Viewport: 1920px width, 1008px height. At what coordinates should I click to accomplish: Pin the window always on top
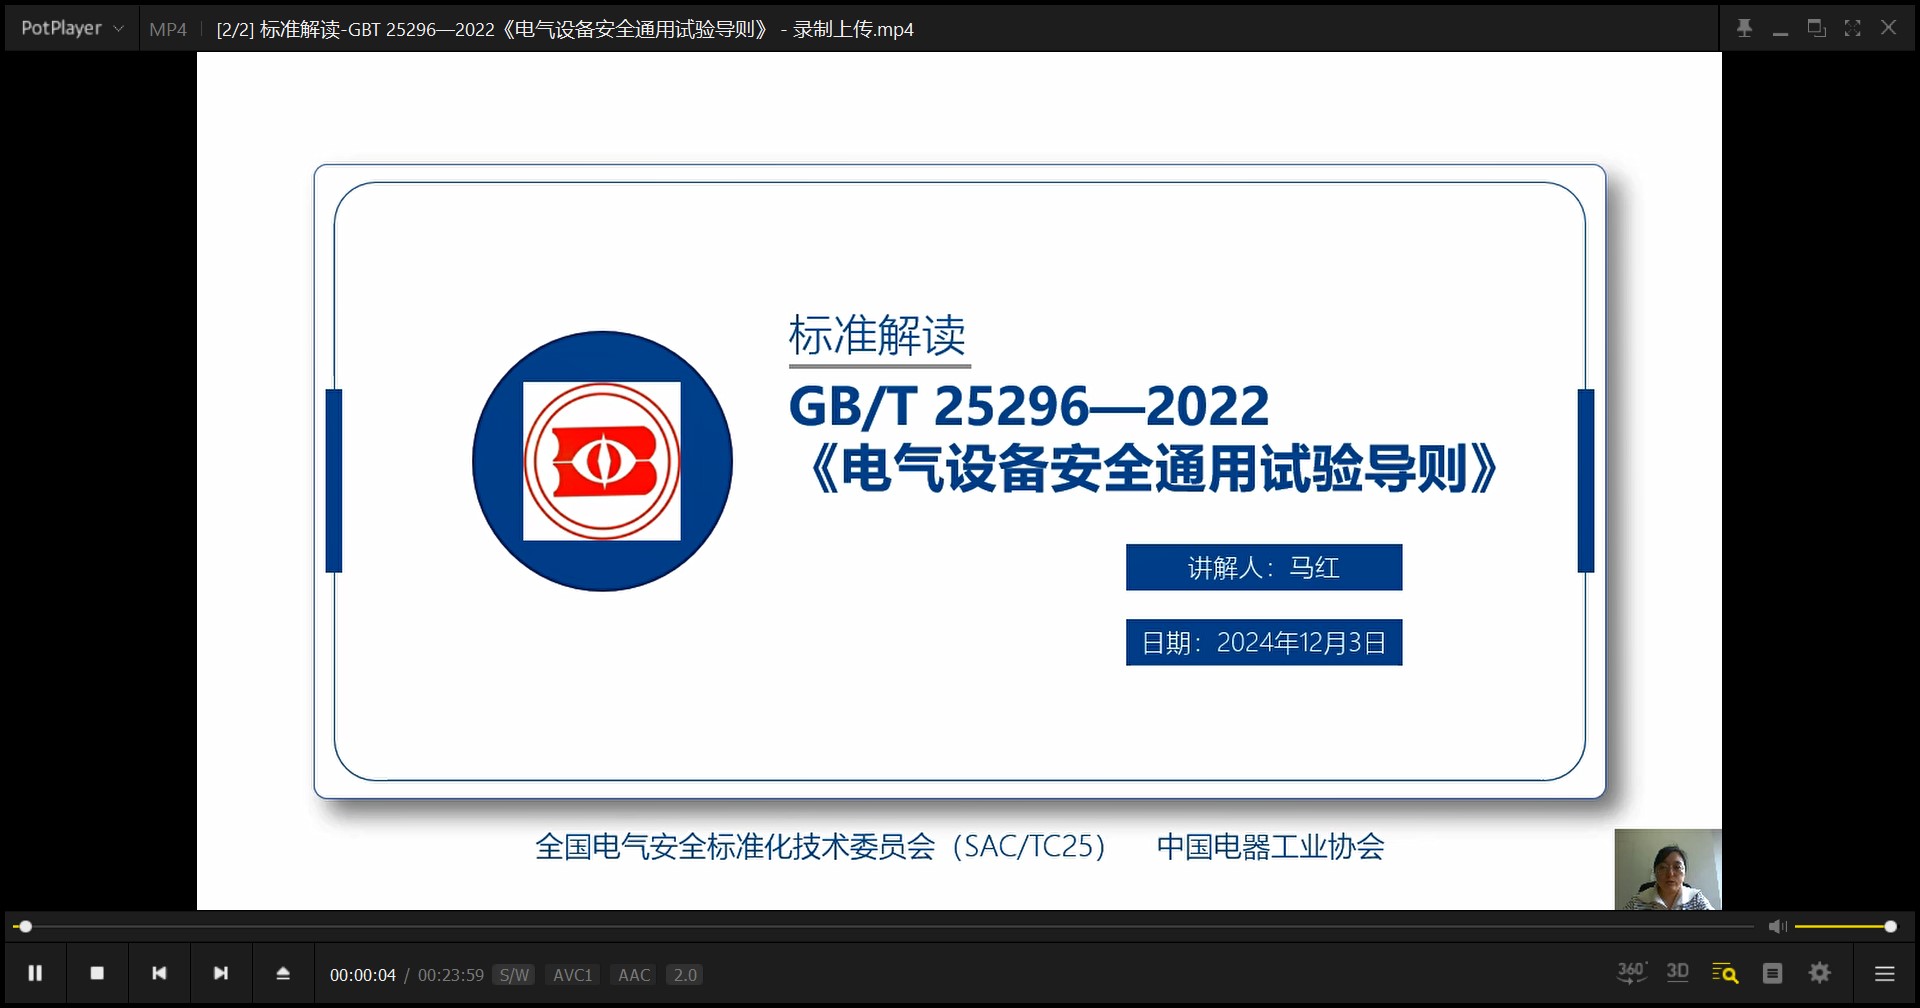pyautogui.click(x=1744, y=28)
